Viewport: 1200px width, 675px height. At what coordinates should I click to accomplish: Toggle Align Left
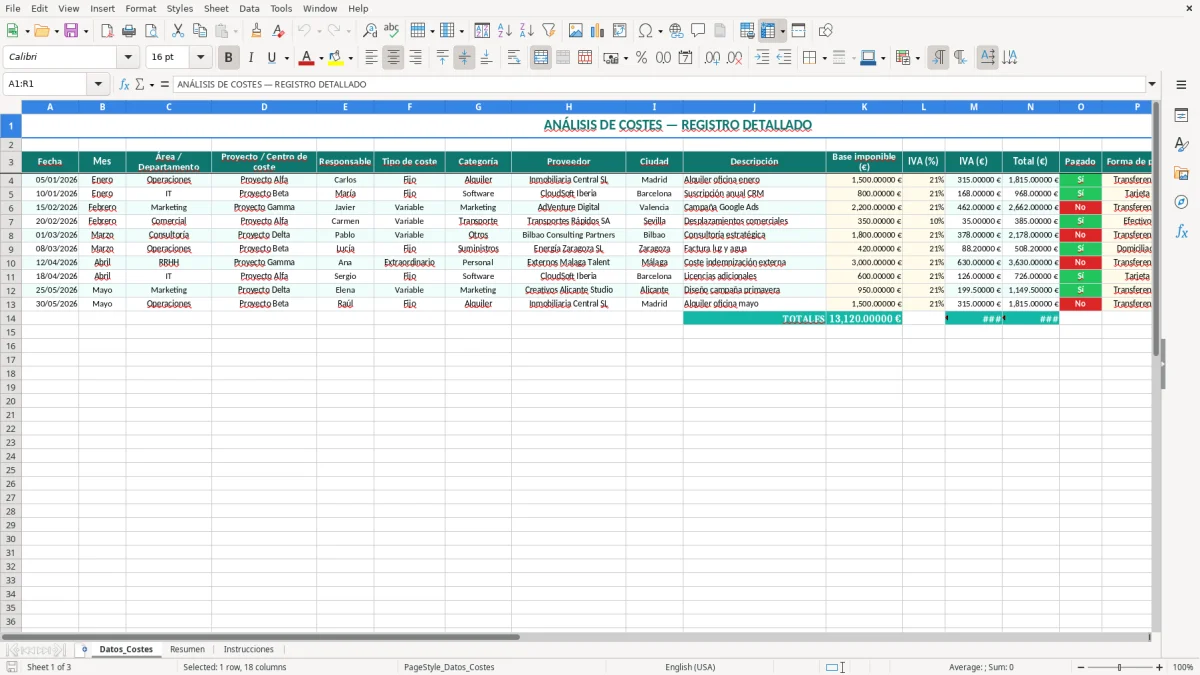pyautogui.click(x=371, y=58)
